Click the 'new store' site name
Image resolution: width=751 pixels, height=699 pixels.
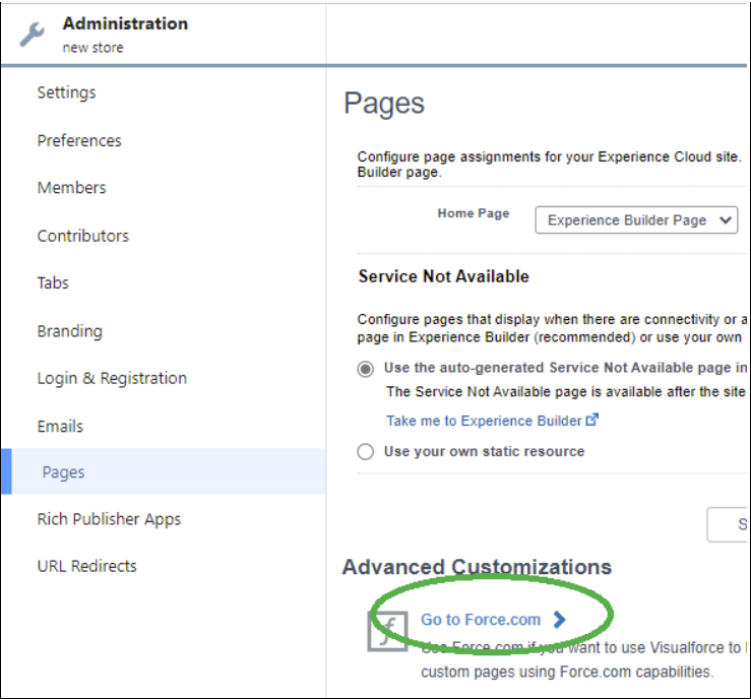click(x=93, y=47)
